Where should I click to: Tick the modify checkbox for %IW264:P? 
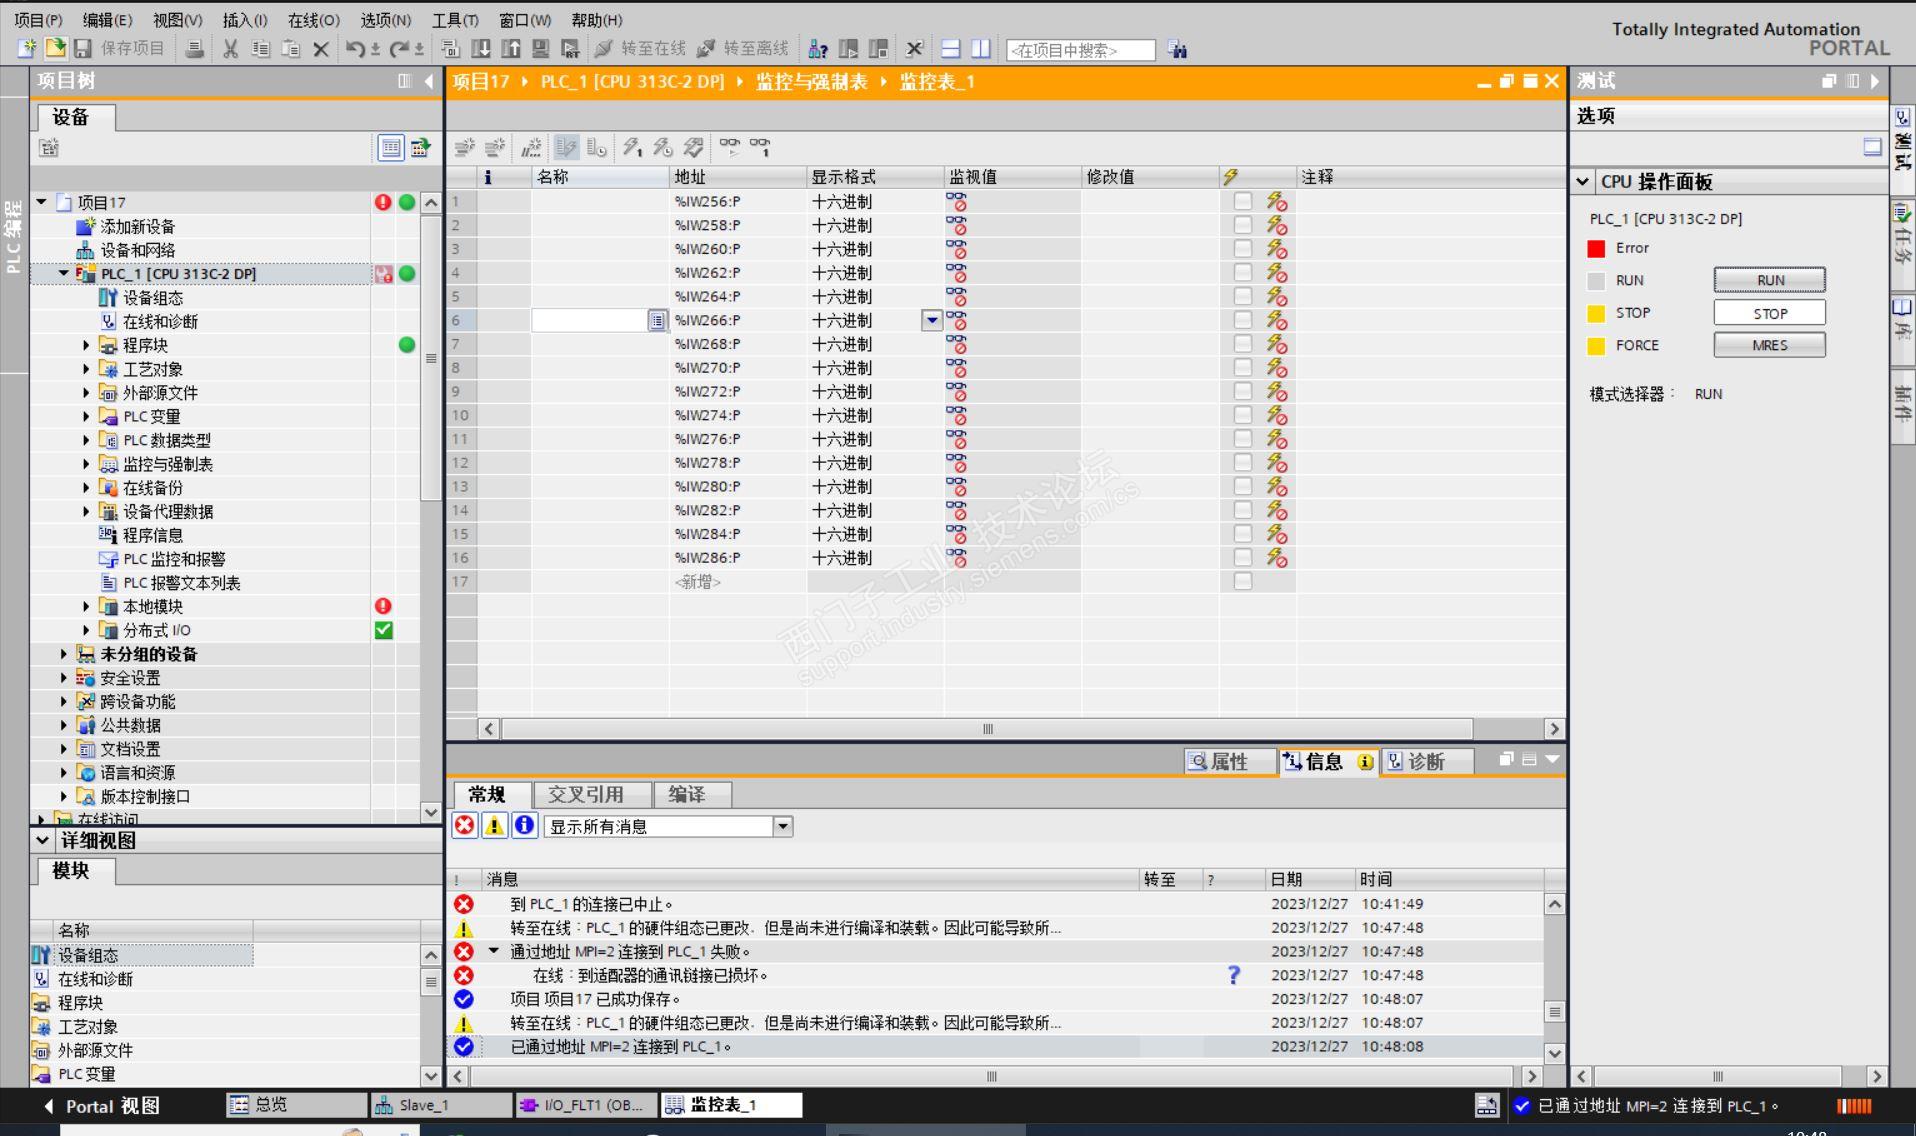pyautogui.click(x=1242, y=296)
